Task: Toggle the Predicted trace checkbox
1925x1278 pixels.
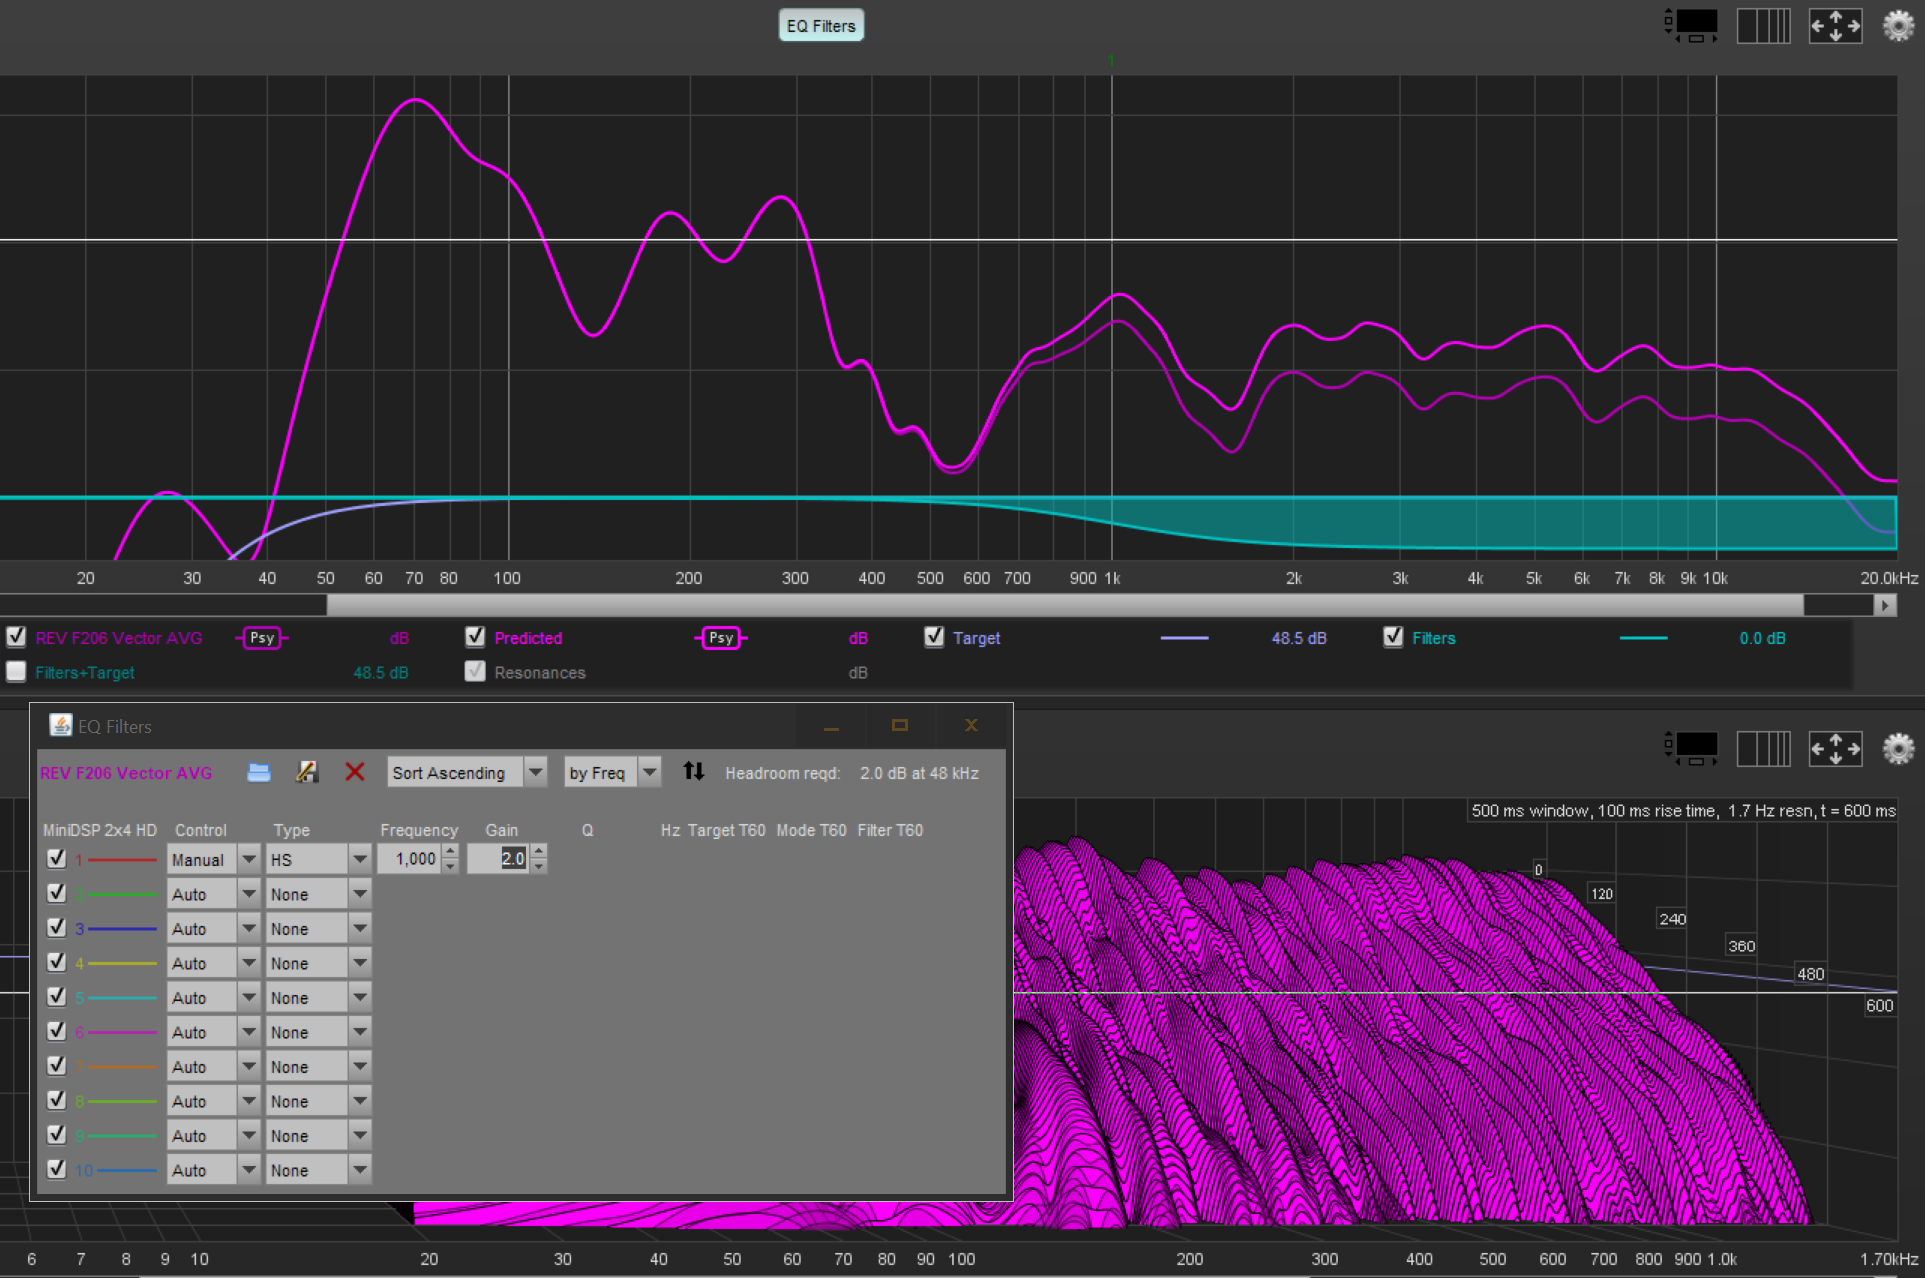Action: (475, 637)
